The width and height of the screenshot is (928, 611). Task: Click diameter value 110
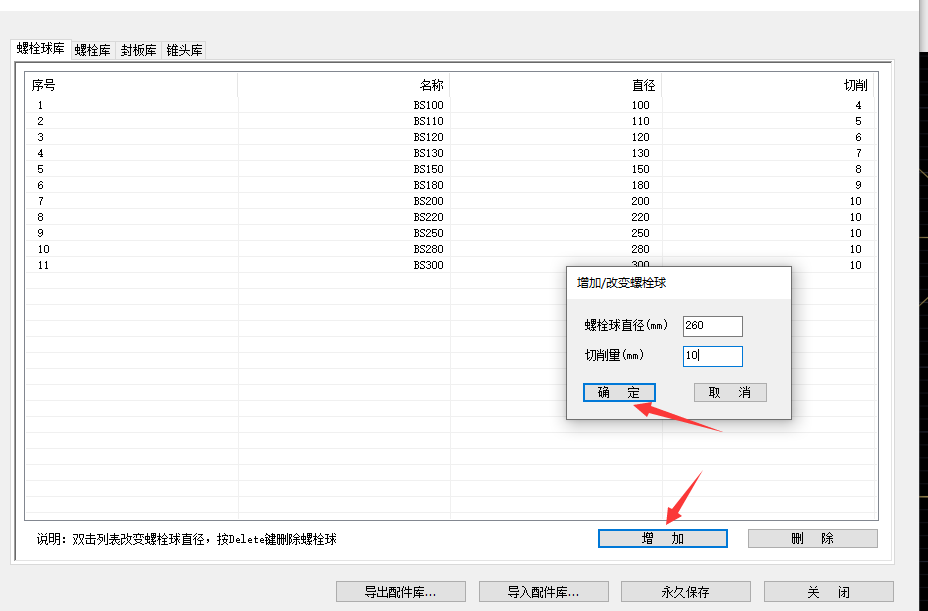(640, 121)
